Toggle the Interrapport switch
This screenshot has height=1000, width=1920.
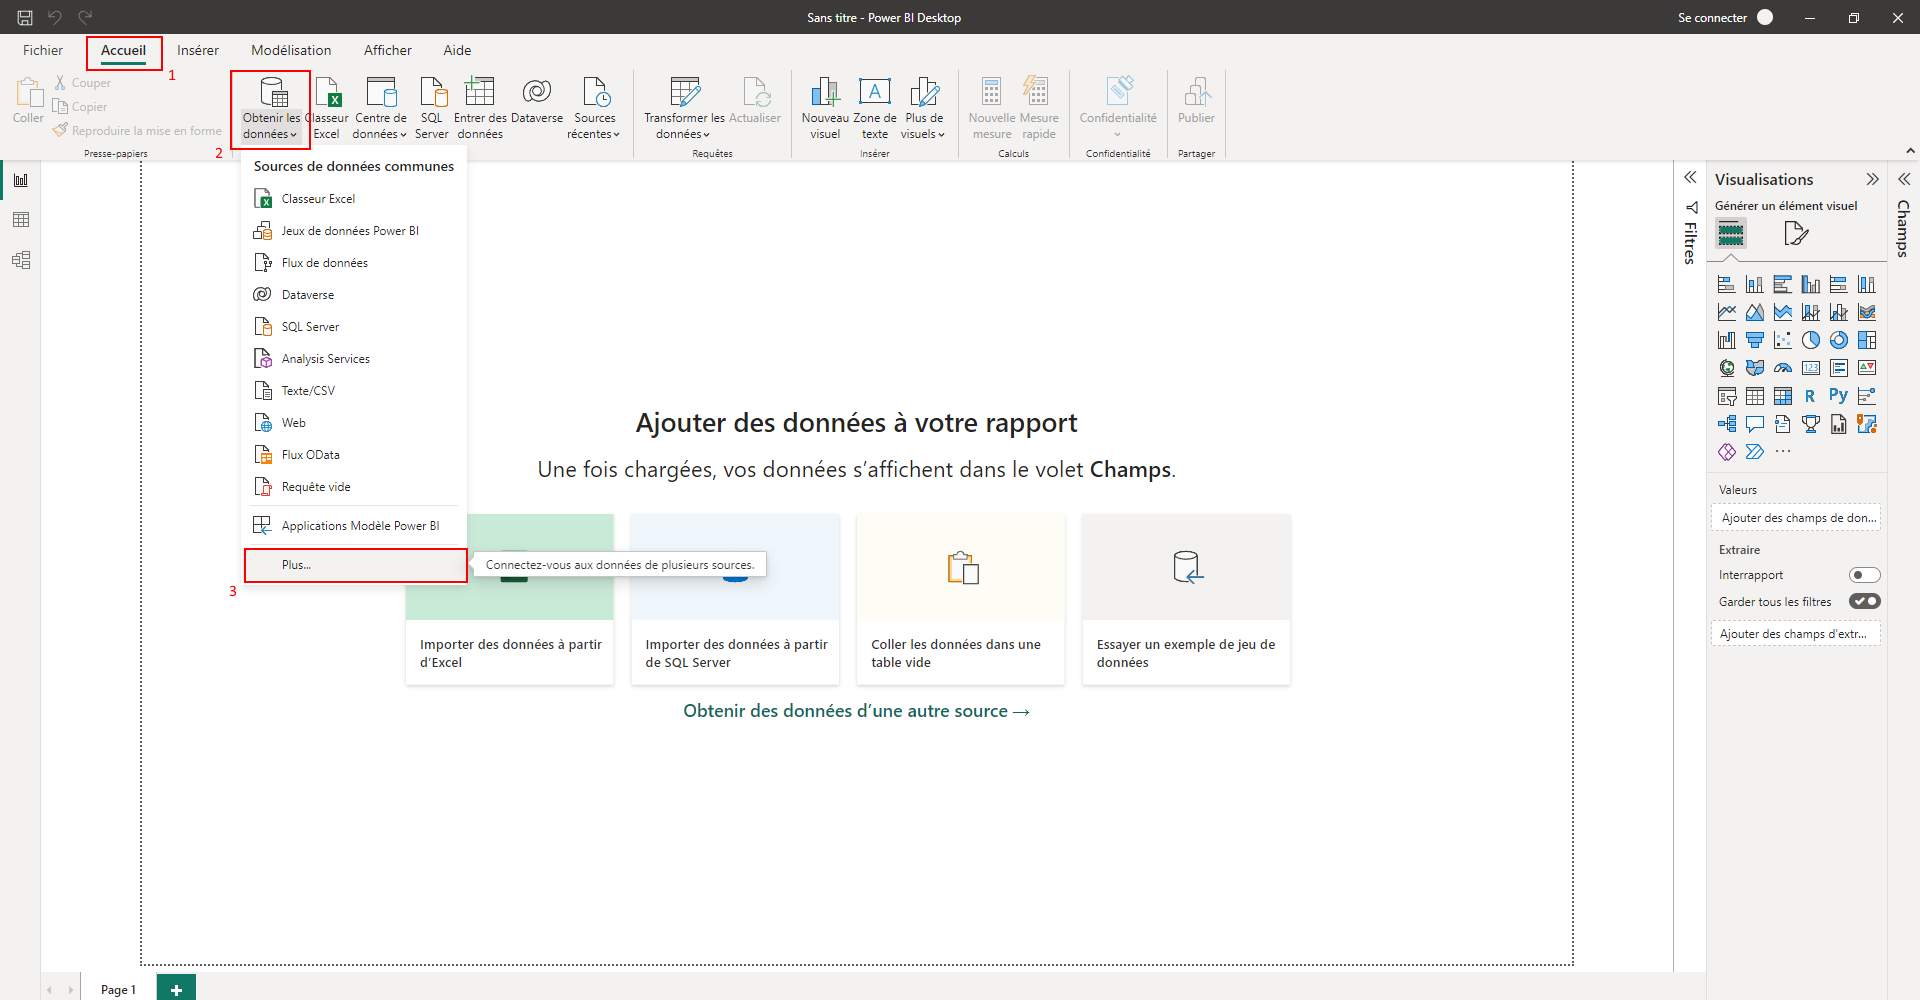coord(1864,575)
